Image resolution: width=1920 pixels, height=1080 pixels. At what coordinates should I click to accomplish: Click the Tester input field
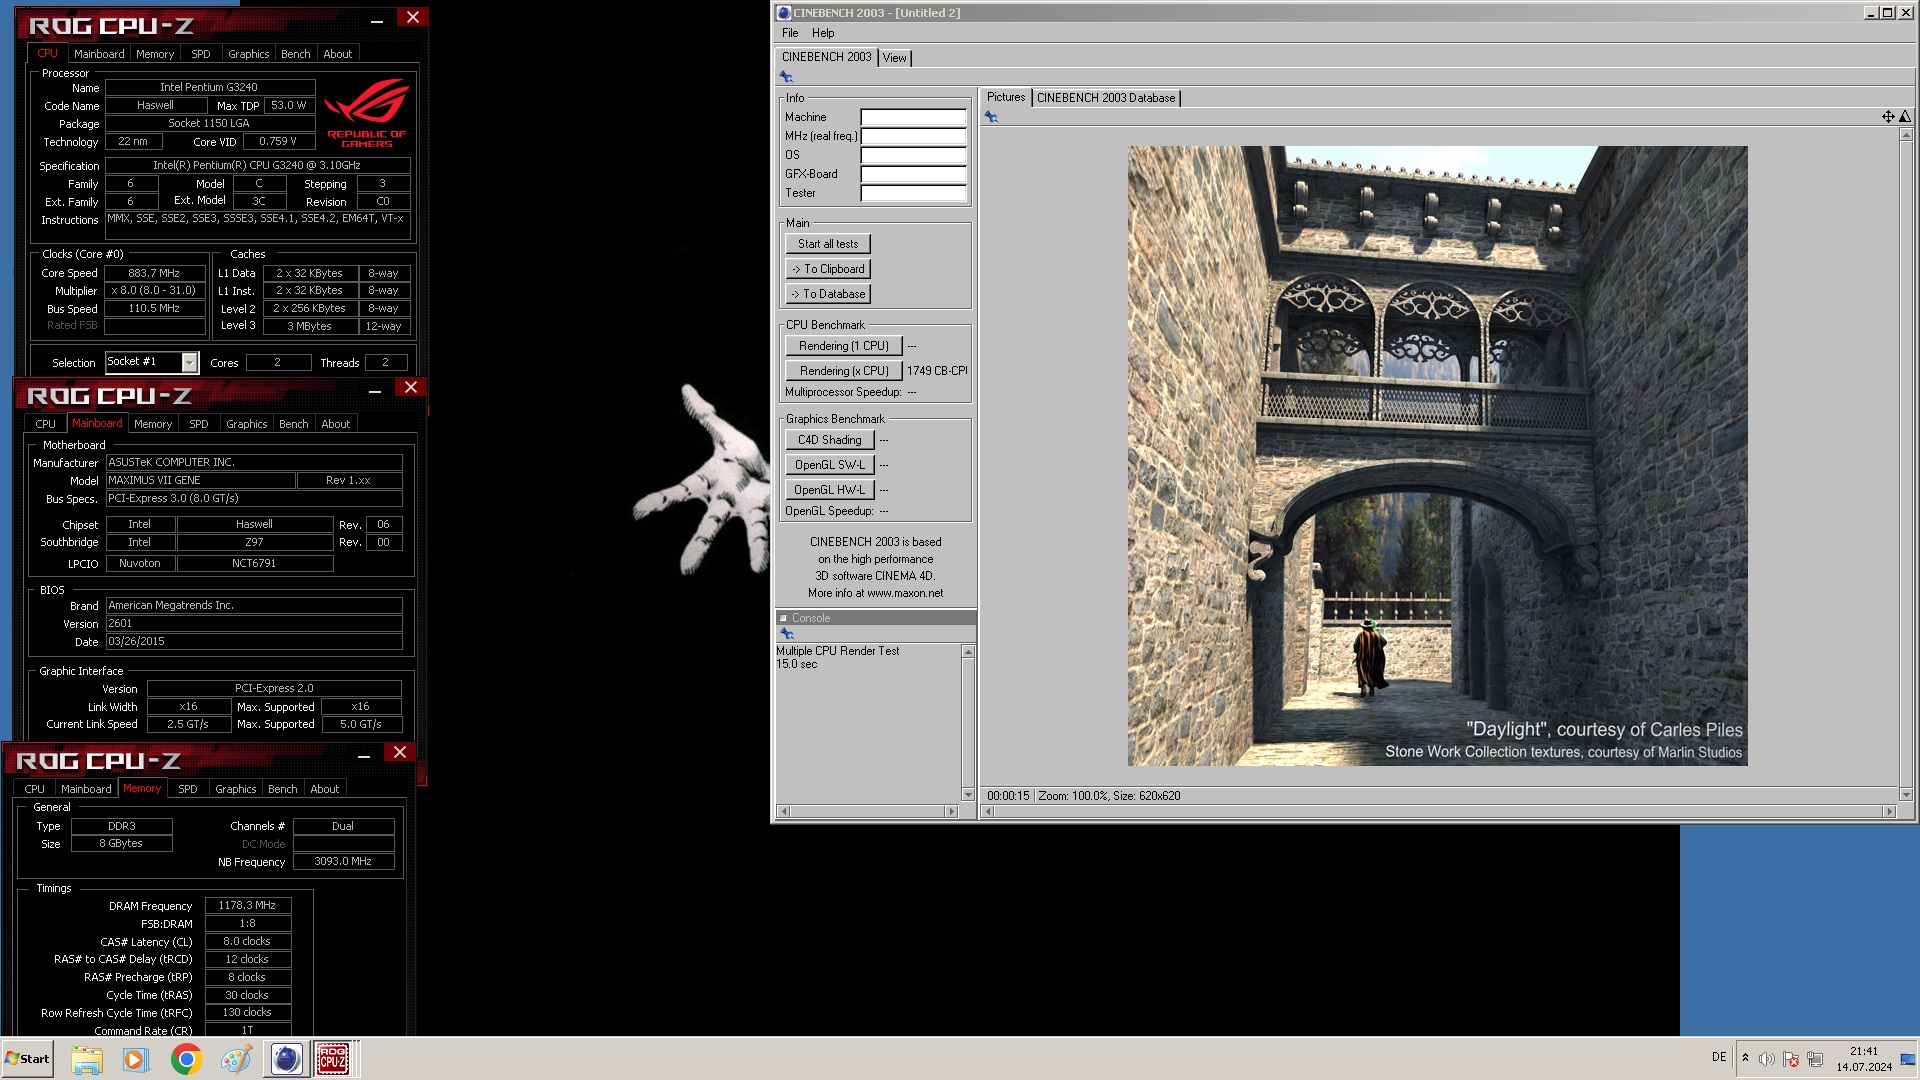coord(913,193)
